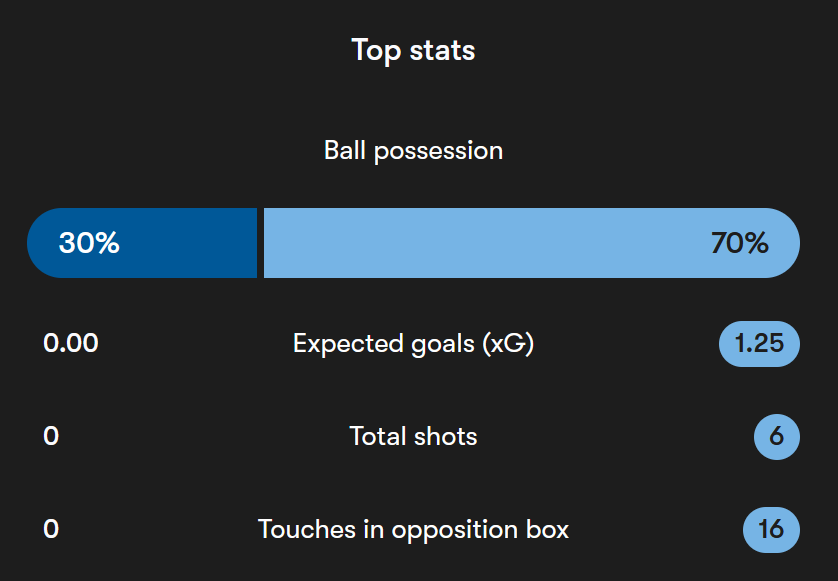Viewport: 838px width, 581px height.
Task: Click the 0 value beside Total shots
Action: pos(51,436)
